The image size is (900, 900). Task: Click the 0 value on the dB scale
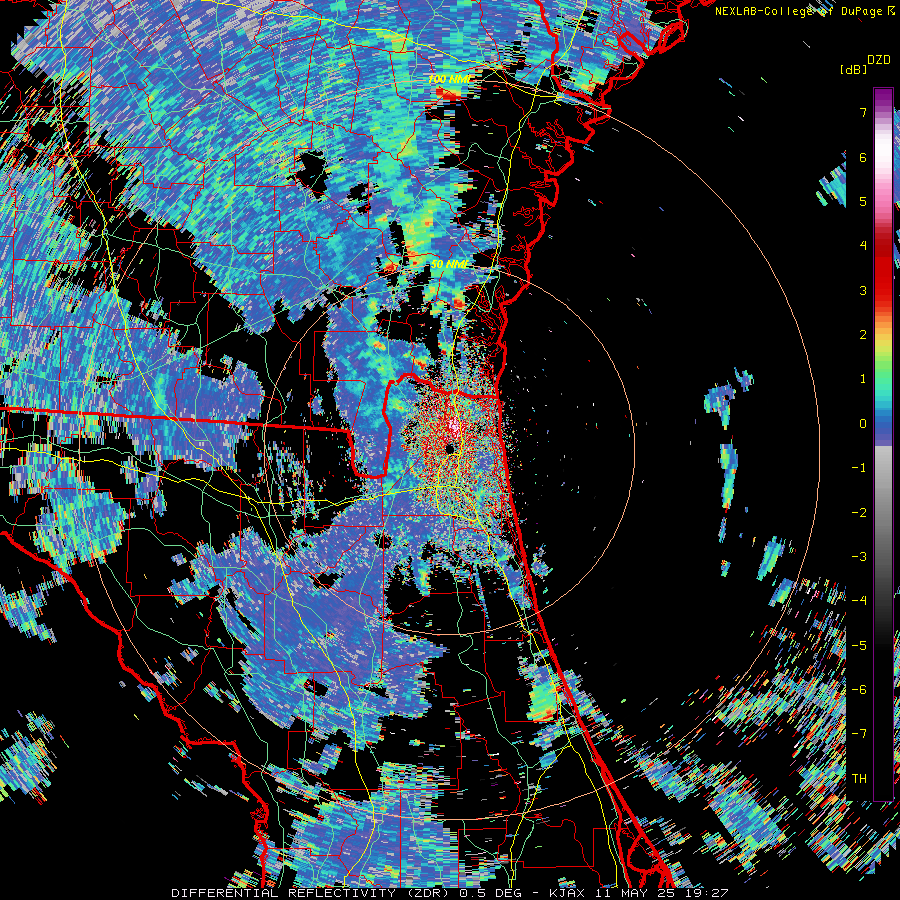(863, 424)
